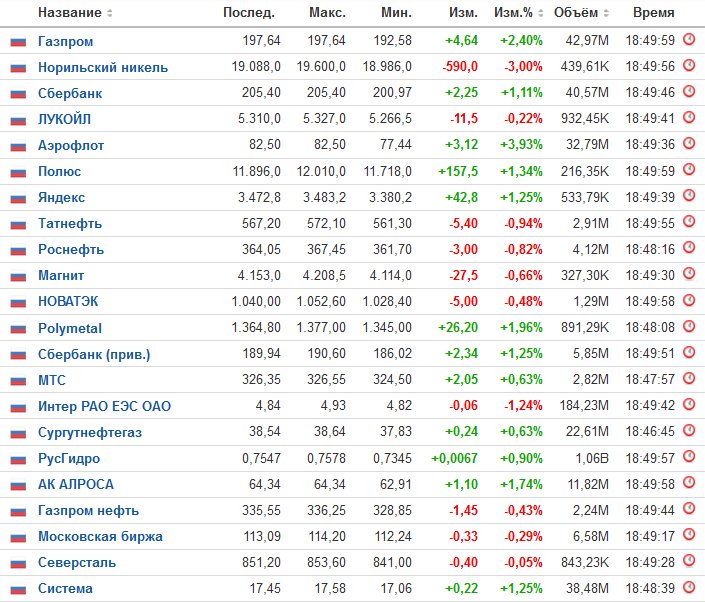Click the clock icon in Сбербанк 205,40 row
Viewport: 705px width, 602px height.
[x=689, y=91]
